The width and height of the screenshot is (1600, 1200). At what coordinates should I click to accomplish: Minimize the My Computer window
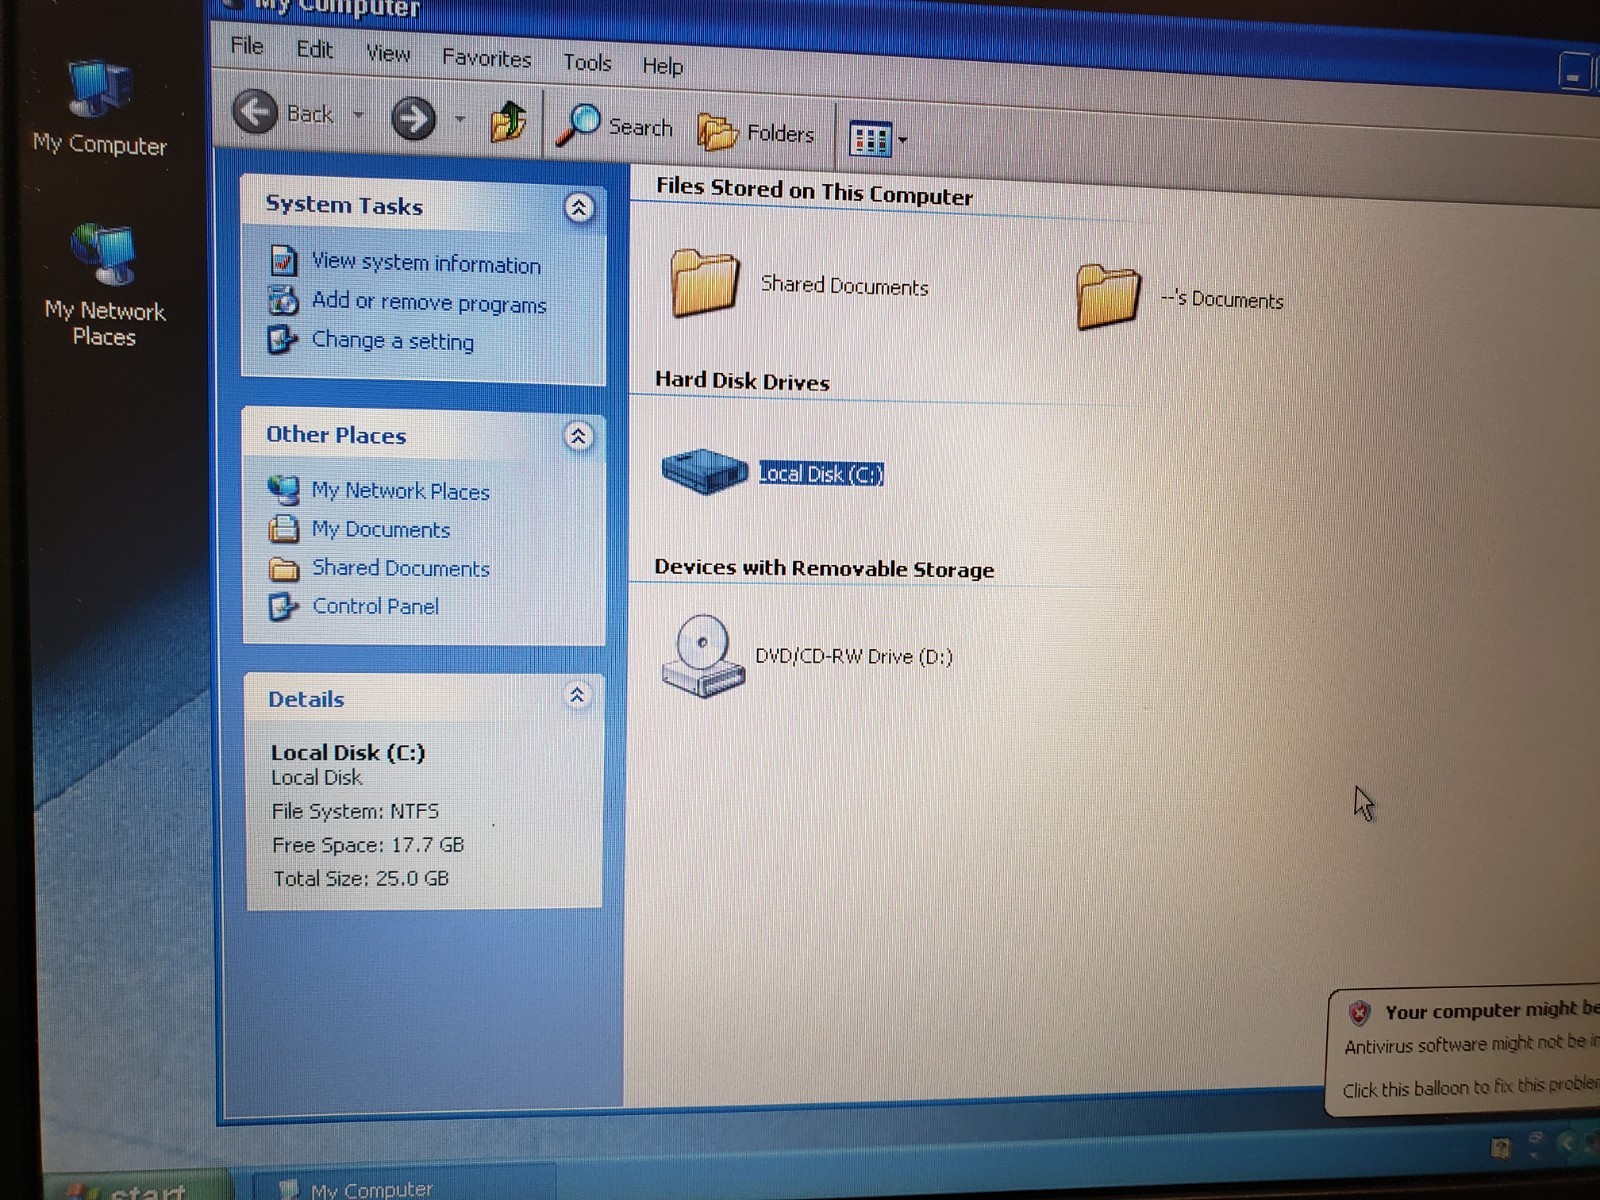tap(1574, 73)
